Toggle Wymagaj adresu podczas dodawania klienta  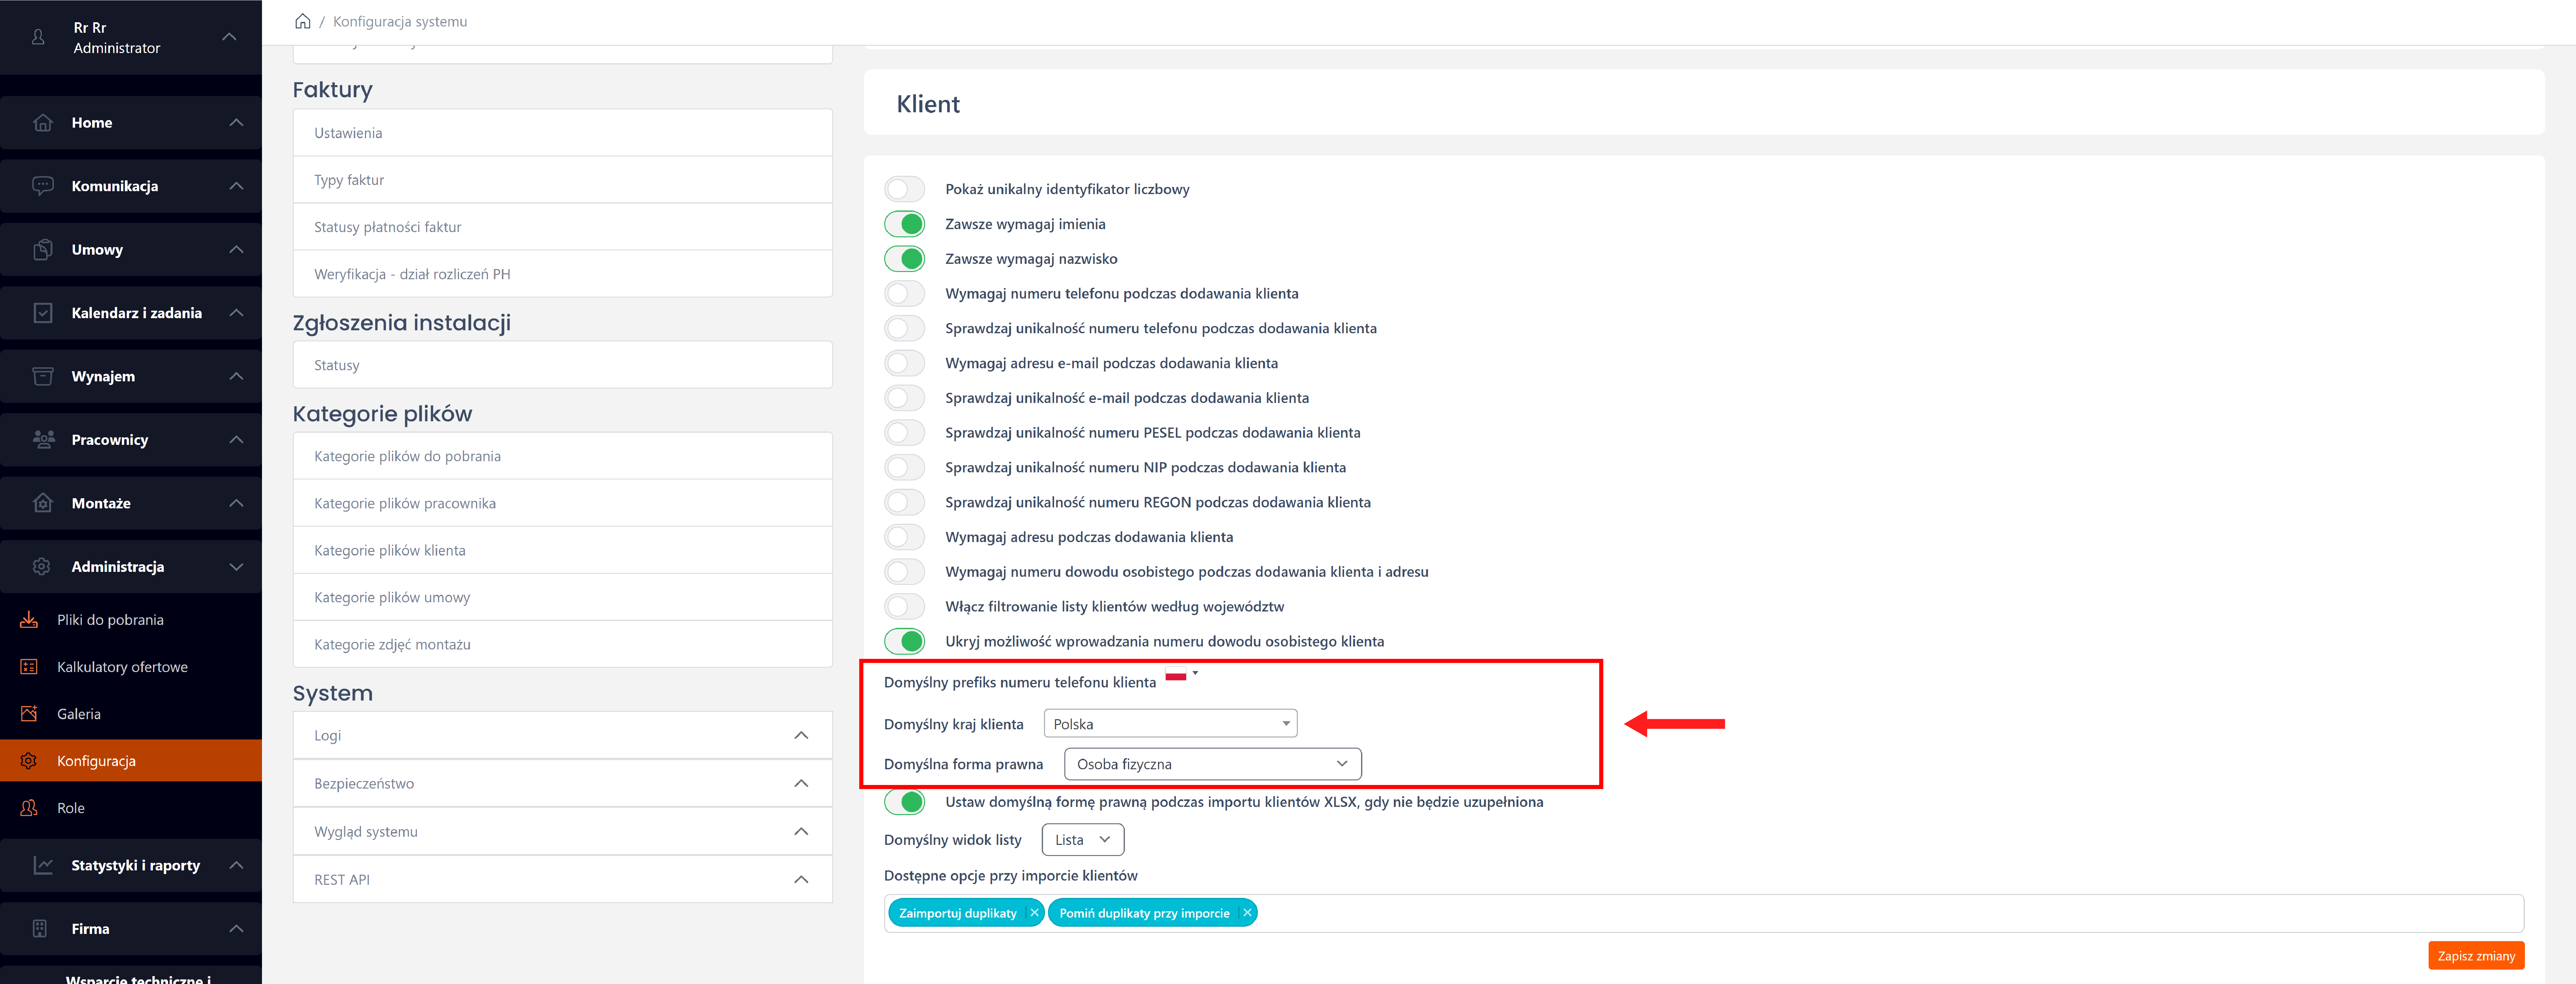tap(905, 537)
